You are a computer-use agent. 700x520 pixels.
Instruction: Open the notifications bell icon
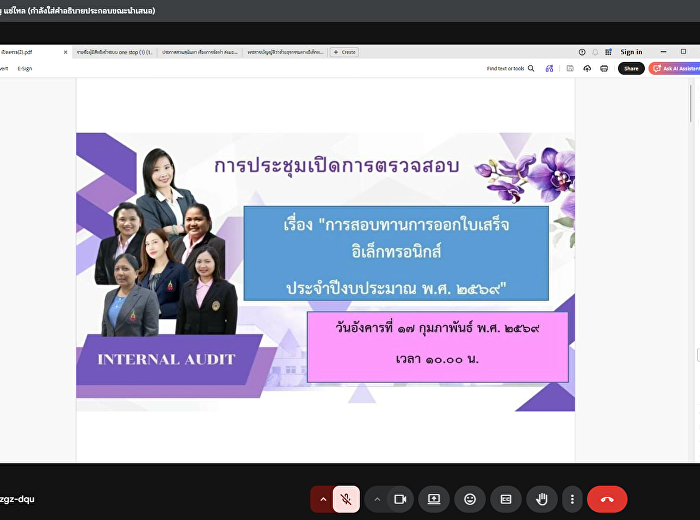595,52
